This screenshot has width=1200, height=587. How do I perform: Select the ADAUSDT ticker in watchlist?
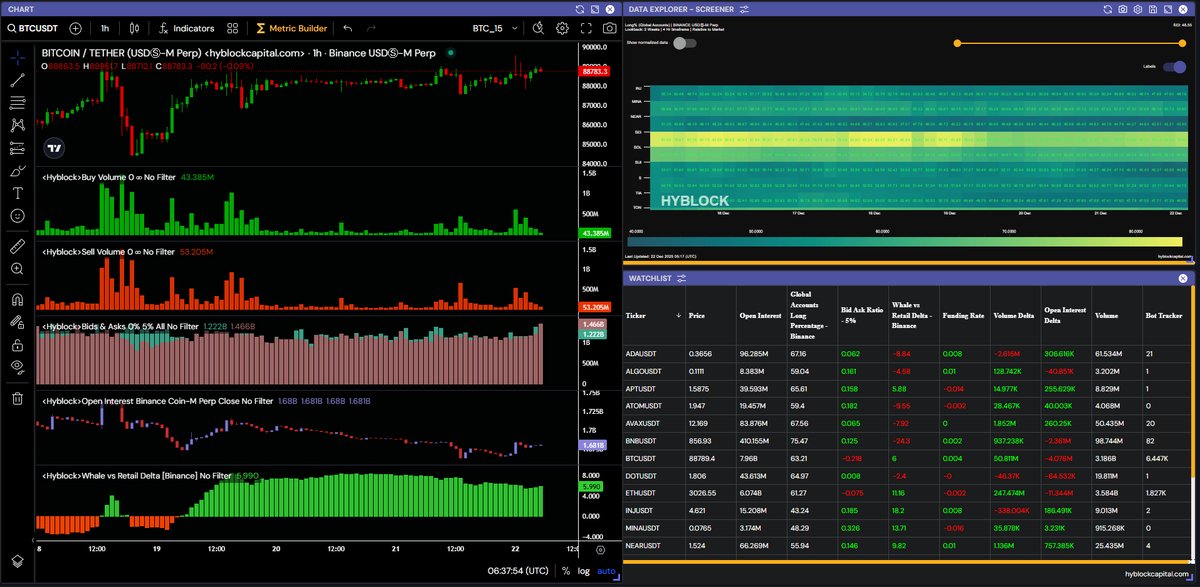643,353
